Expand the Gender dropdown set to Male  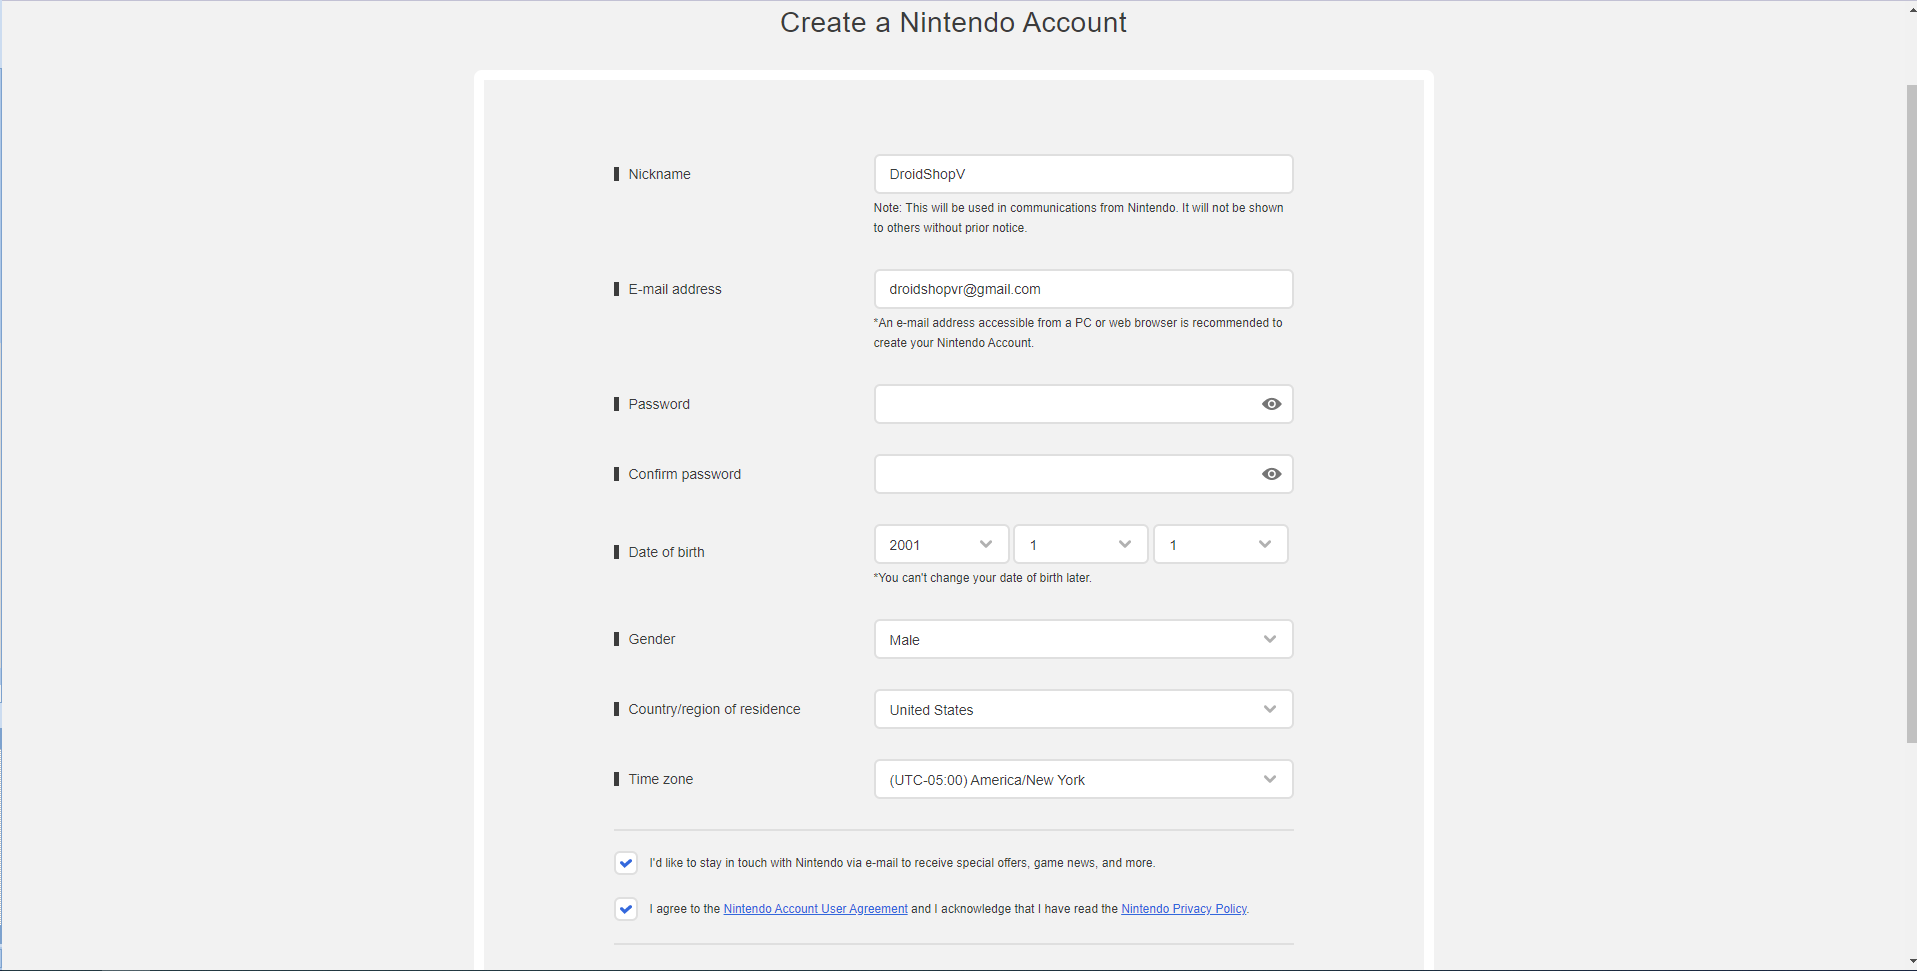pos(1083,639)
